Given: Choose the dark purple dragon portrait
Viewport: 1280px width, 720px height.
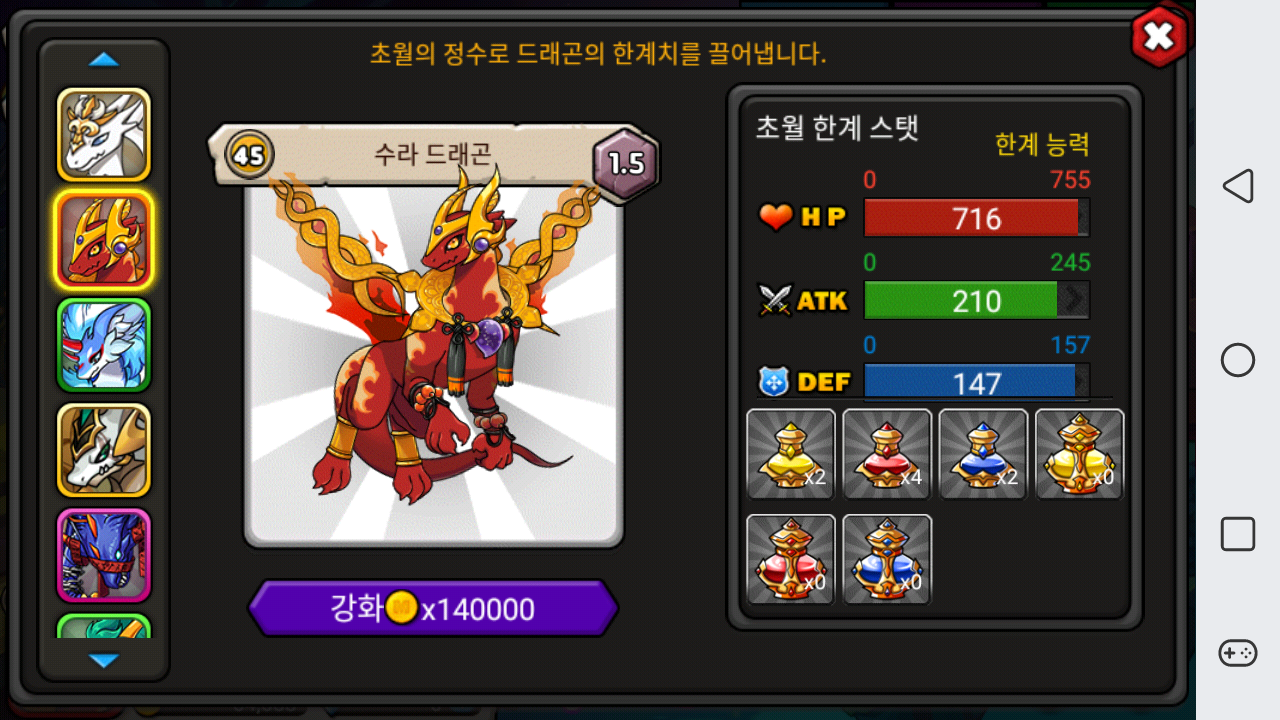Looking at the screenshot, I should pos(104,555).
